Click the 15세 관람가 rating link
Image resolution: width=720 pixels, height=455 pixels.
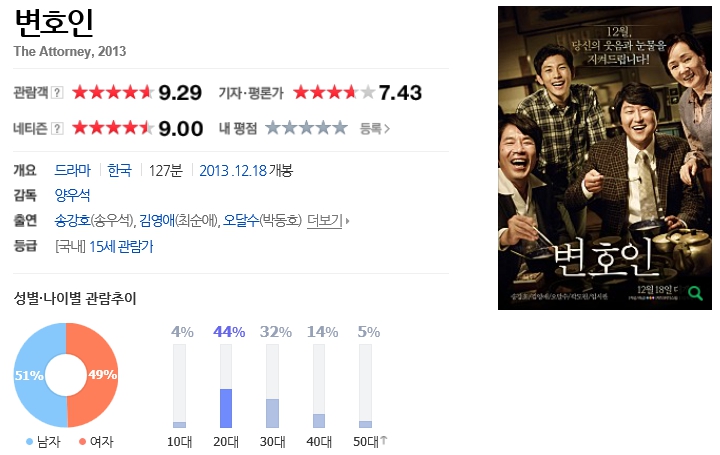[121, 247]
